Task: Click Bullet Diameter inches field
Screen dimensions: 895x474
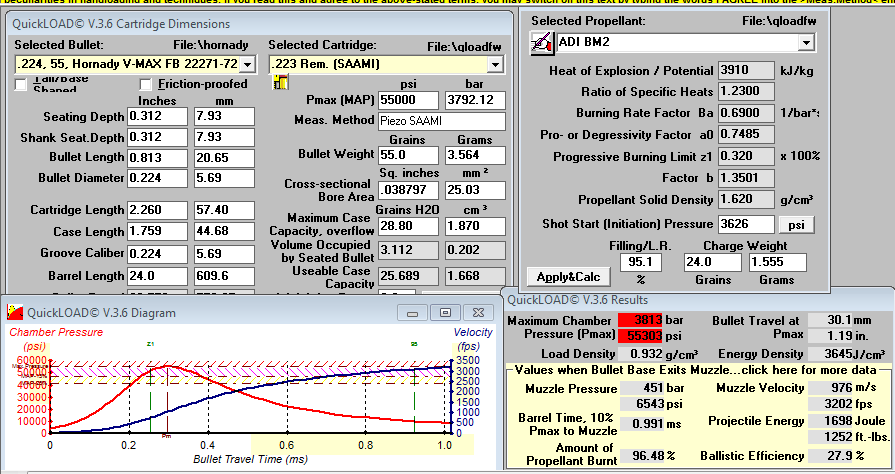Action: coord(158,178)
